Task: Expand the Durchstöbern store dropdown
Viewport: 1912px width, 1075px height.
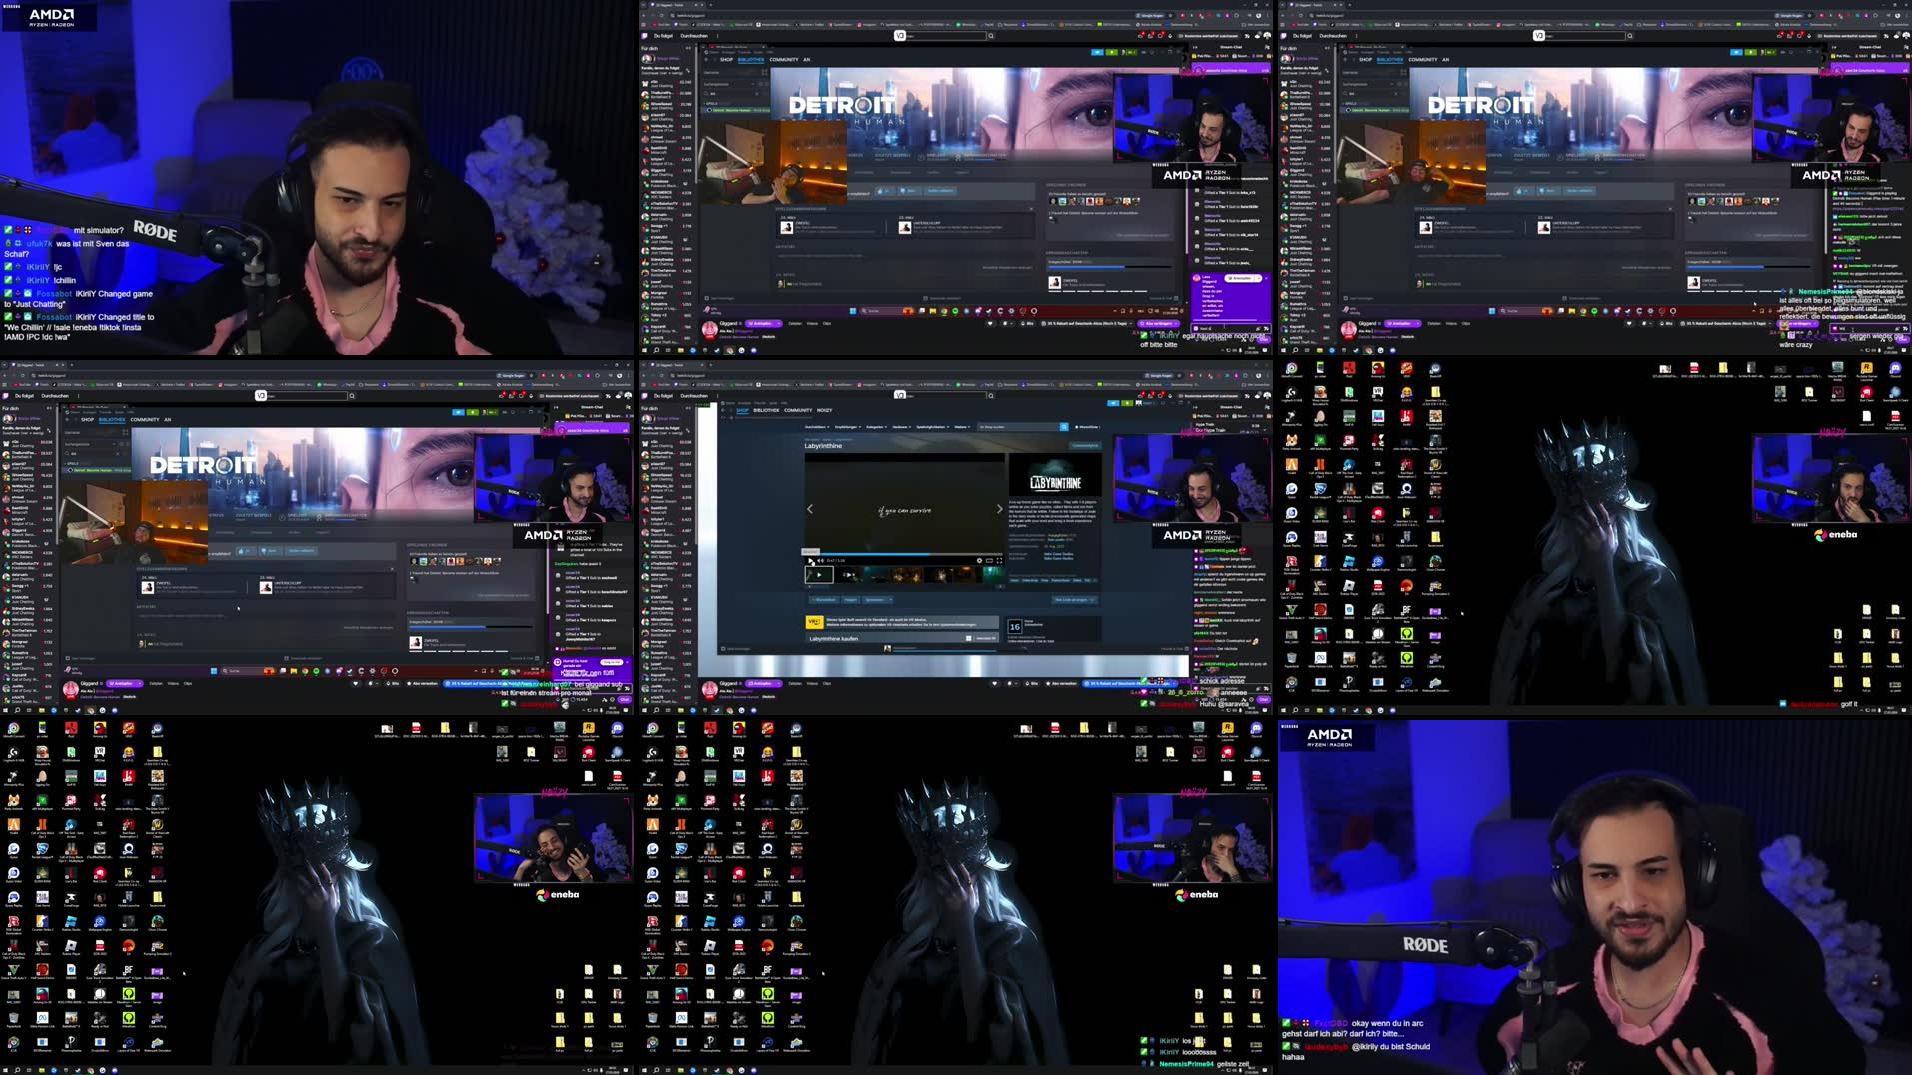Action: pos(816,427)
